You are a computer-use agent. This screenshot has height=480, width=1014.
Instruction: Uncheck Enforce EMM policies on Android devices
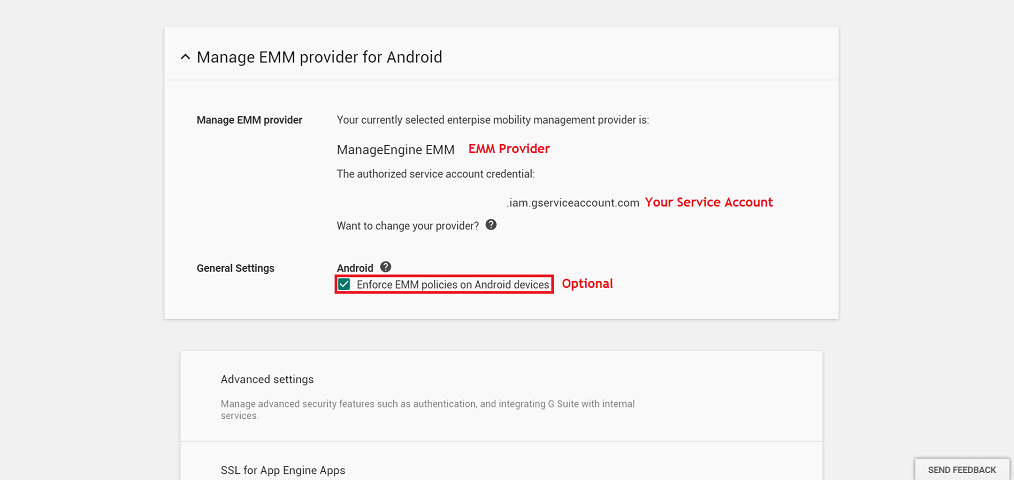click(344, 285)
